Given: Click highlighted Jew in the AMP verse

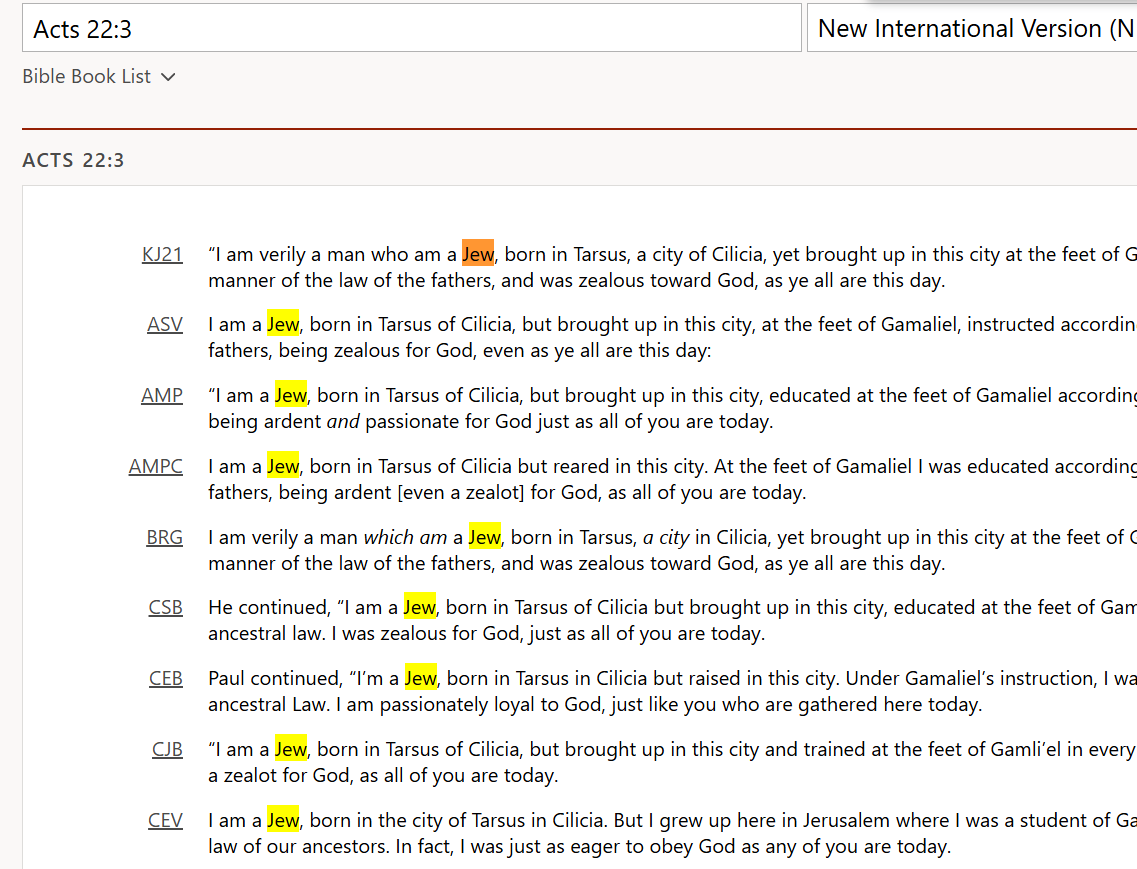Looking at the screenshot, I should pyautogui.click(x=291, y=395).
